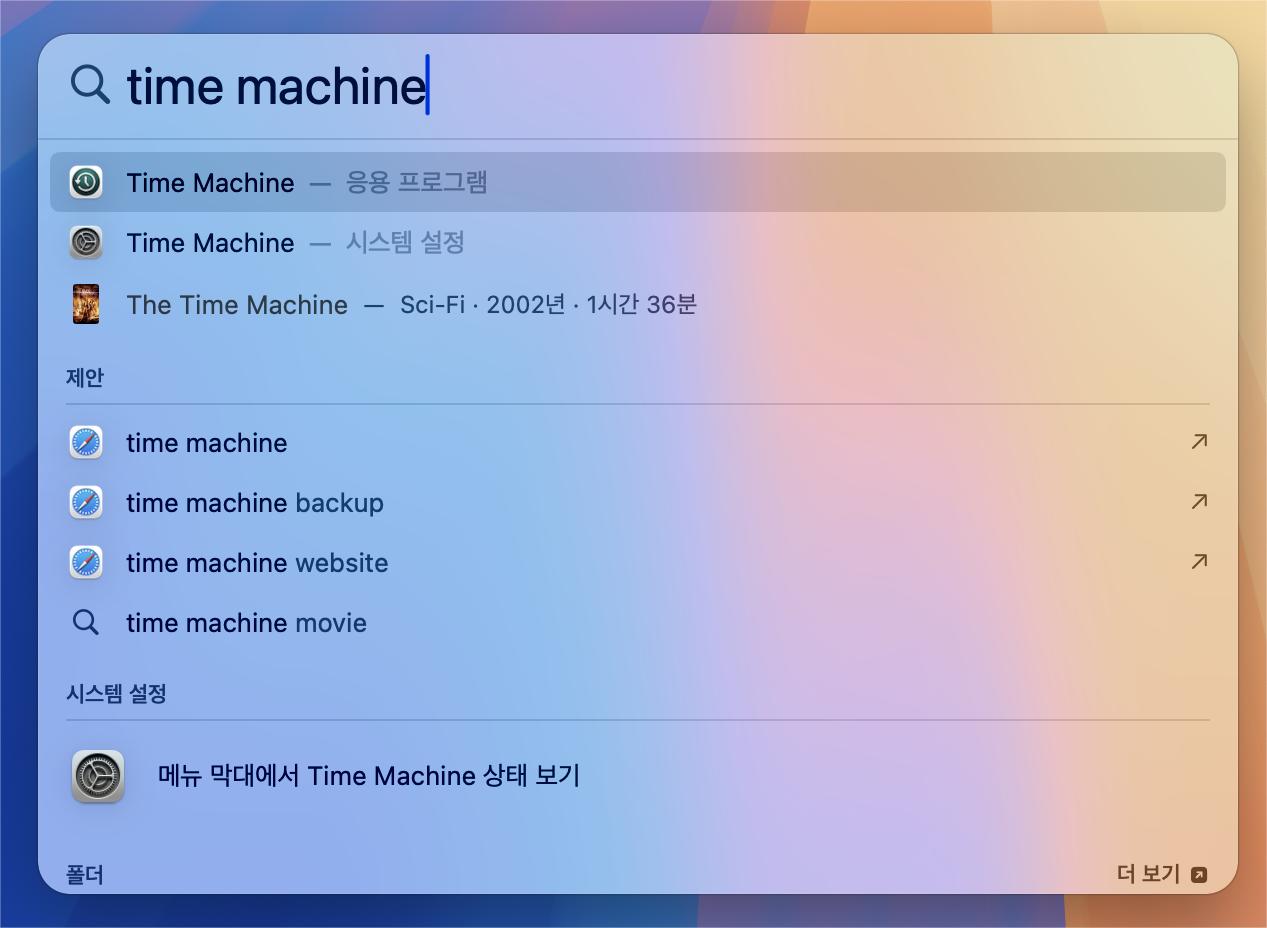Click the Time Machine application icon

(86, 182)
